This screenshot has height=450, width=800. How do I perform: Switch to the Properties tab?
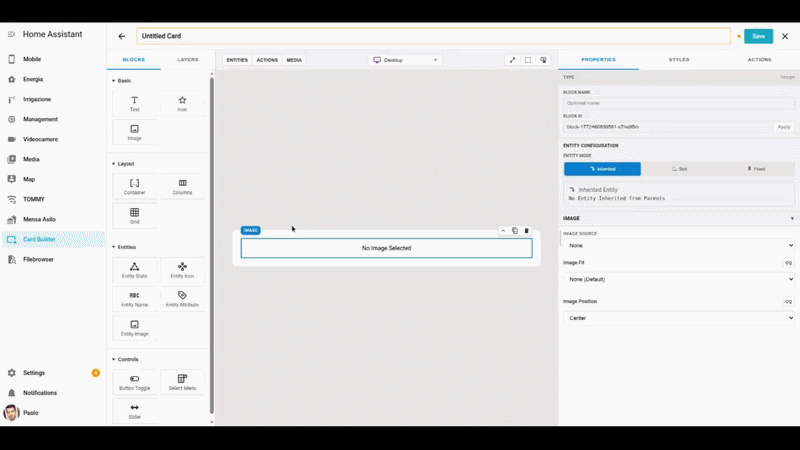point(598,60)
